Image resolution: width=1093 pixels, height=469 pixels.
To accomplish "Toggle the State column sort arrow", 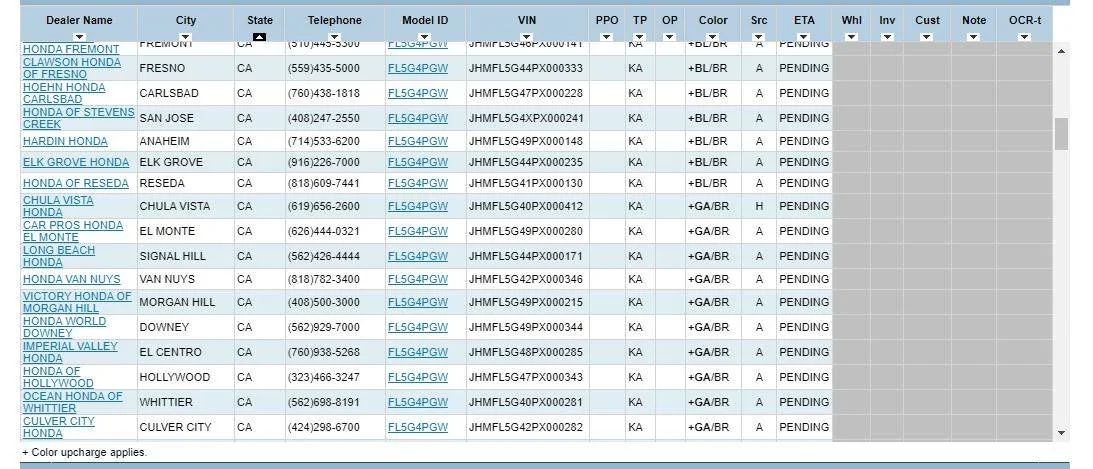I will [259, 37].
